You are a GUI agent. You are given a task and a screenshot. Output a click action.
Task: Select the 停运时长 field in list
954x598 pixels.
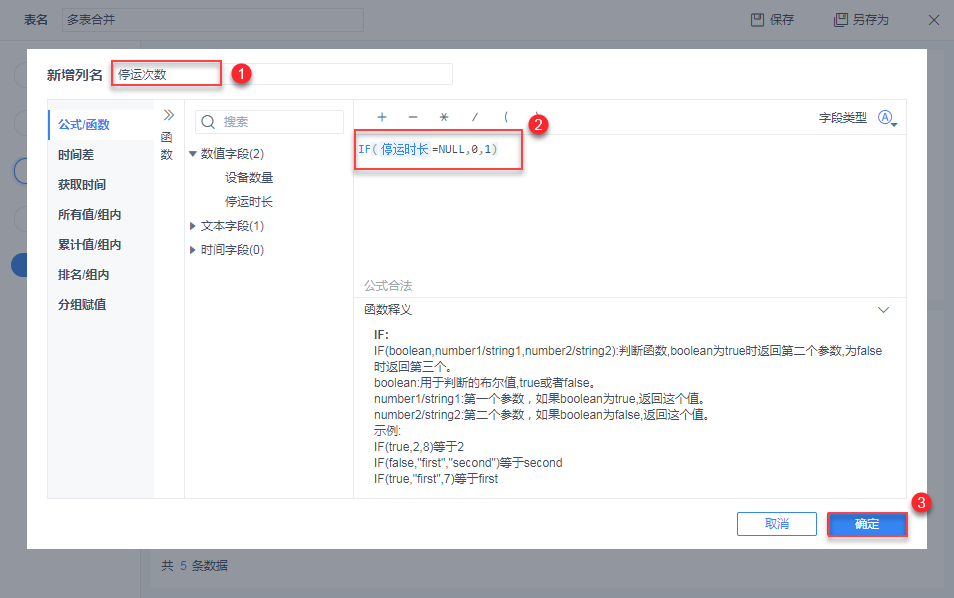coord(249,202)
